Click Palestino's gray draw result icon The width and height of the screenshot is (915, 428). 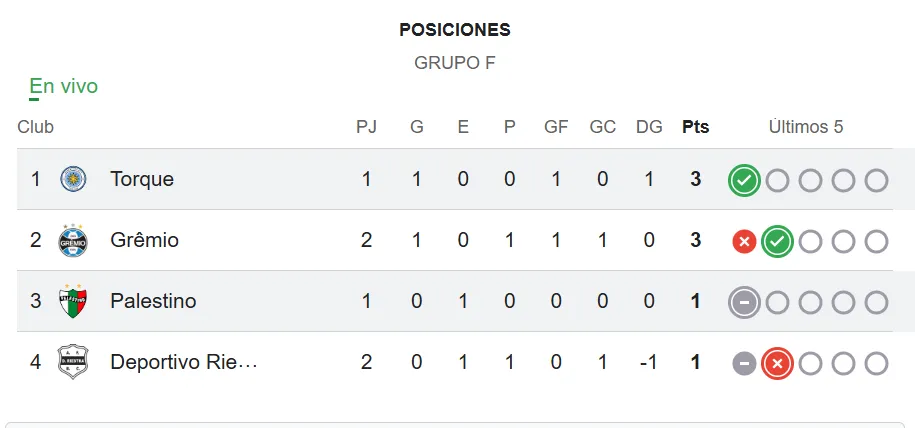pos(744,303)
